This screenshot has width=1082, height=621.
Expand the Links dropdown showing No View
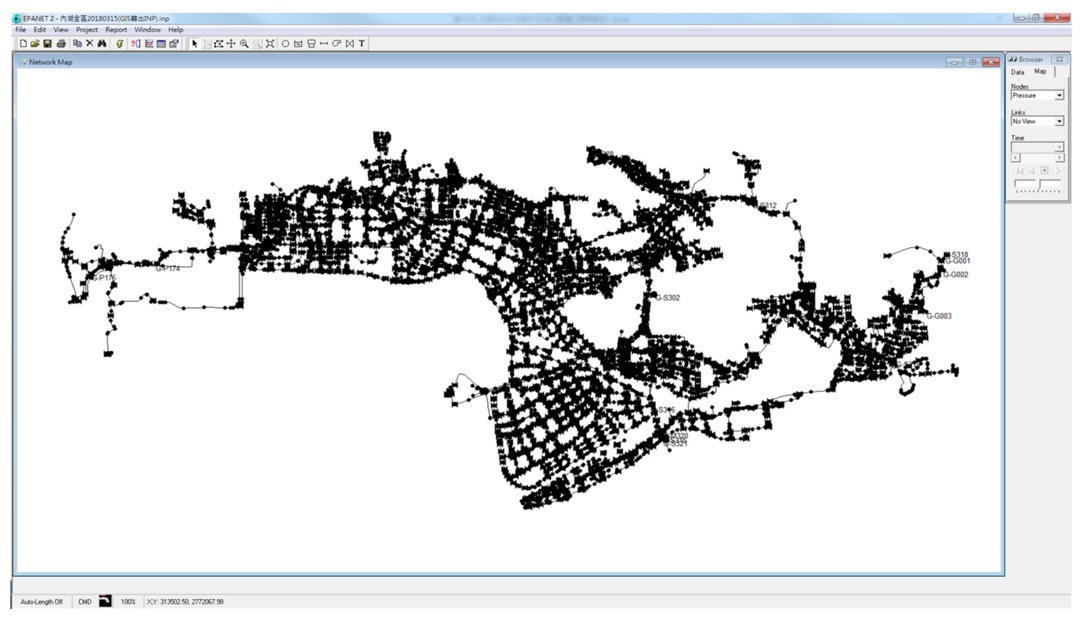[1059, 121]
